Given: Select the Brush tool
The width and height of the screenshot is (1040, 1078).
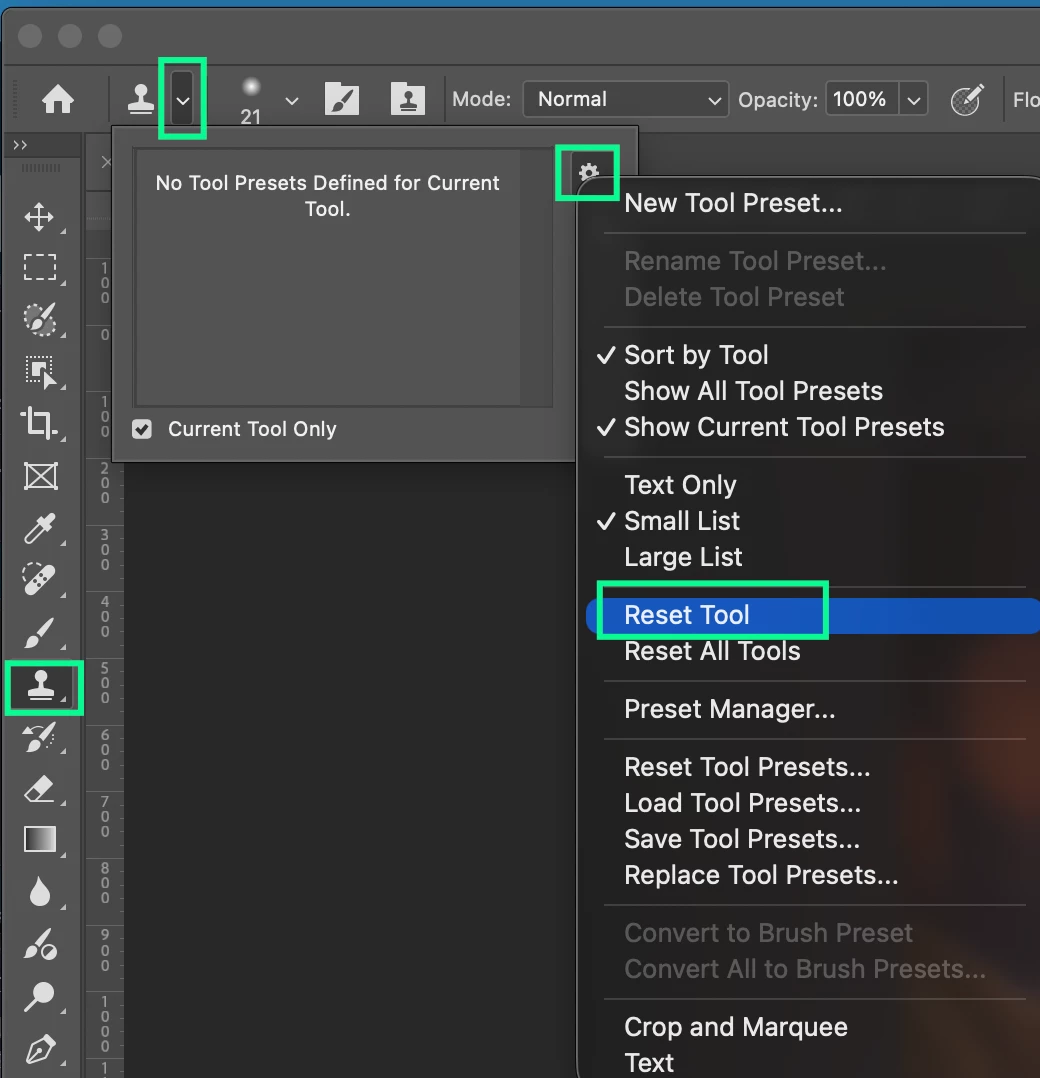Looking at the screenshot, I should [39, 632].
